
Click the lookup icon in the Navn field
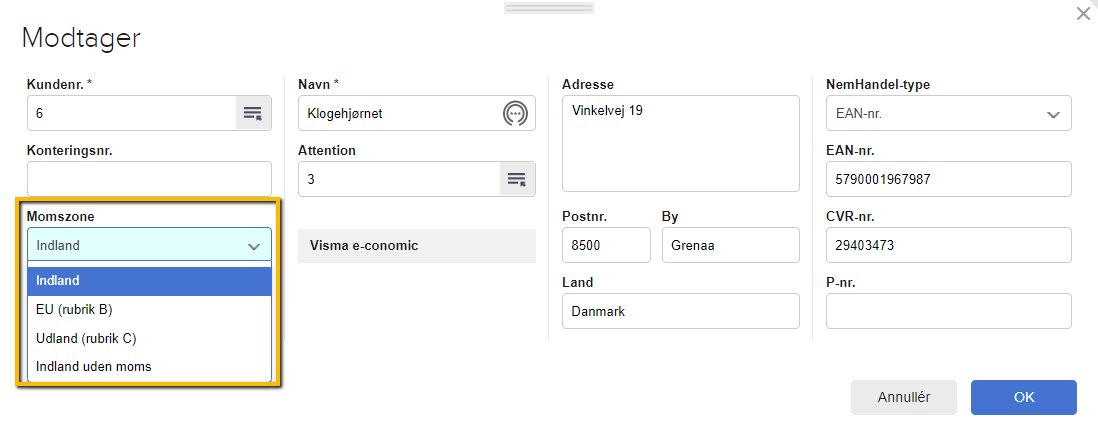click(515, 113)
